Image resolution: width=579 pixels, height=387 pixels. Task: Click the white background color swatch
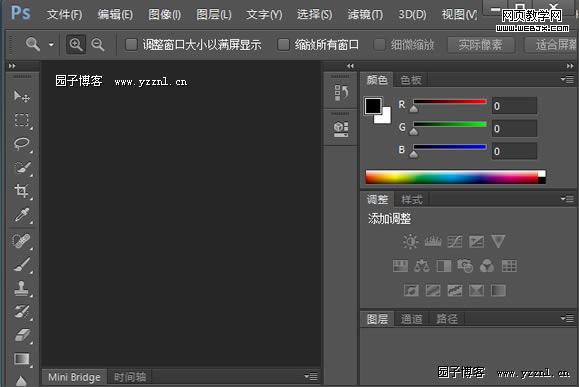pyautogui.click(x=385, y=117)
